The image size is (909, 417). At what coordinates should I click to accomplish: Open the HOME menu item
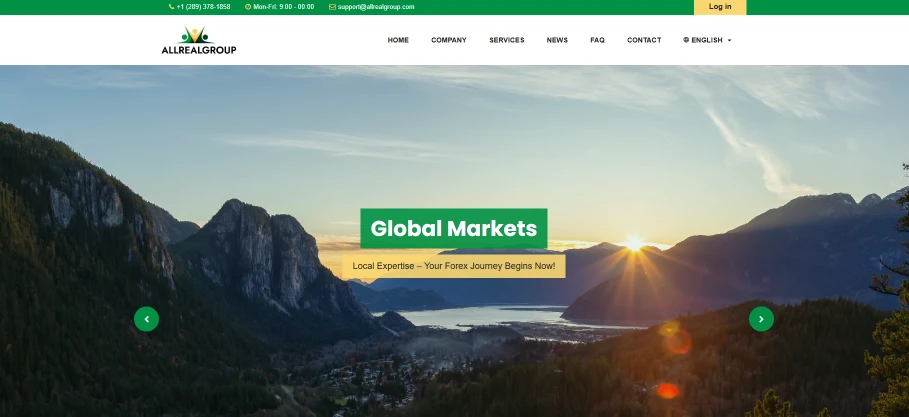398,40
